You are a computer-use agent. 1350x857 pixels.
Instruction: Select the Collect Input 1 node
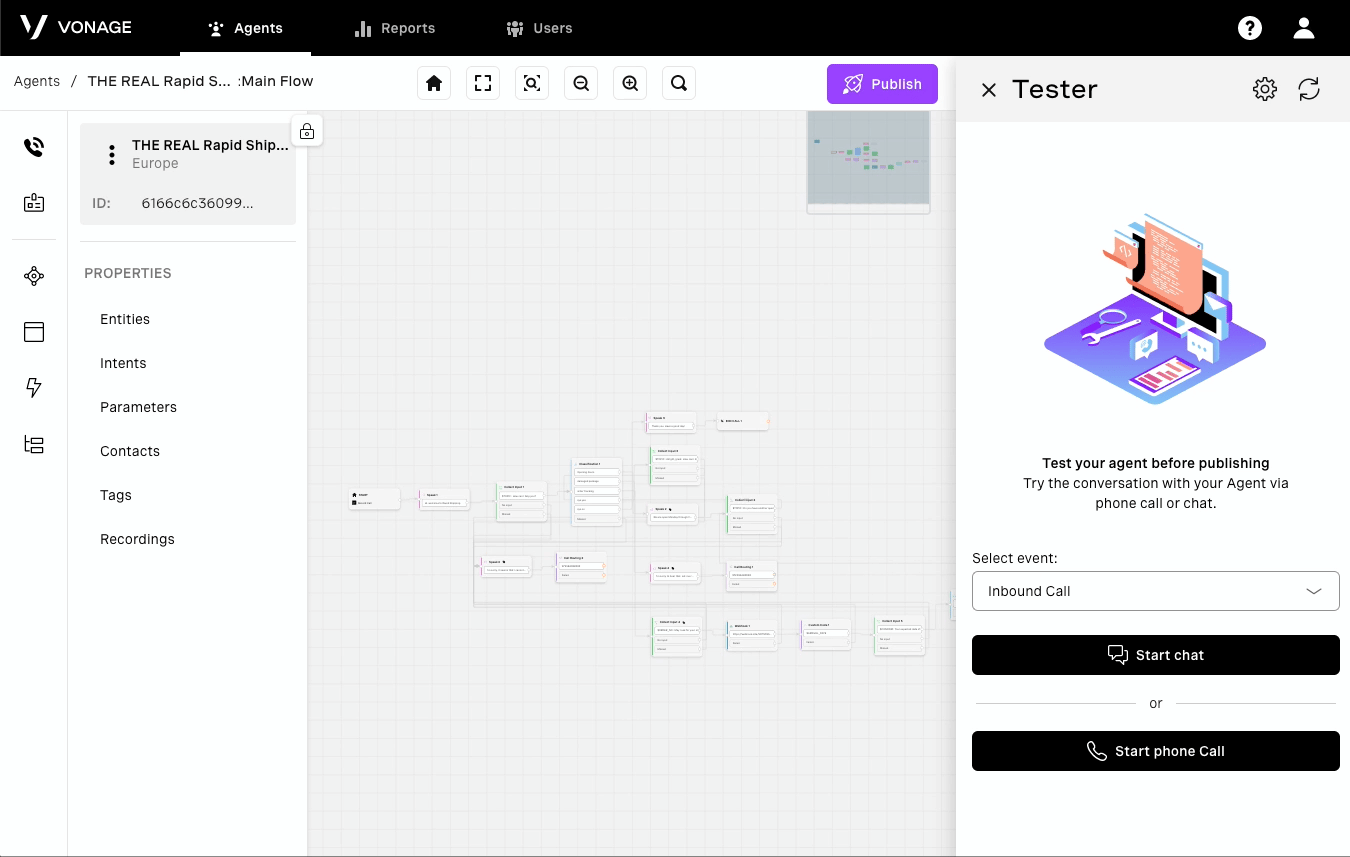(x=521, y=501)
